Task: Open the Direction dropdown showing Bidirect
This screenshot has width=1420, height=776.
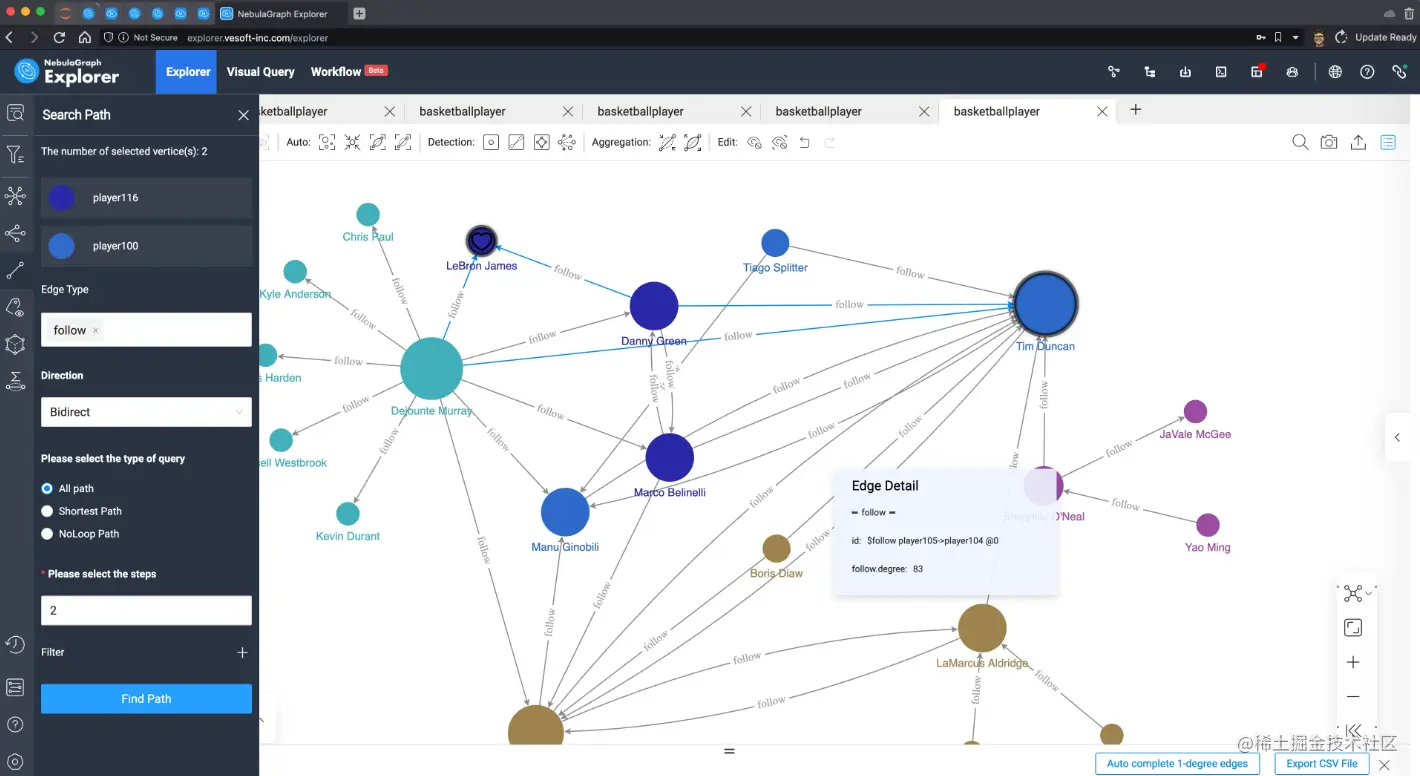Action: pyautogui.click(x=146, y=412)
